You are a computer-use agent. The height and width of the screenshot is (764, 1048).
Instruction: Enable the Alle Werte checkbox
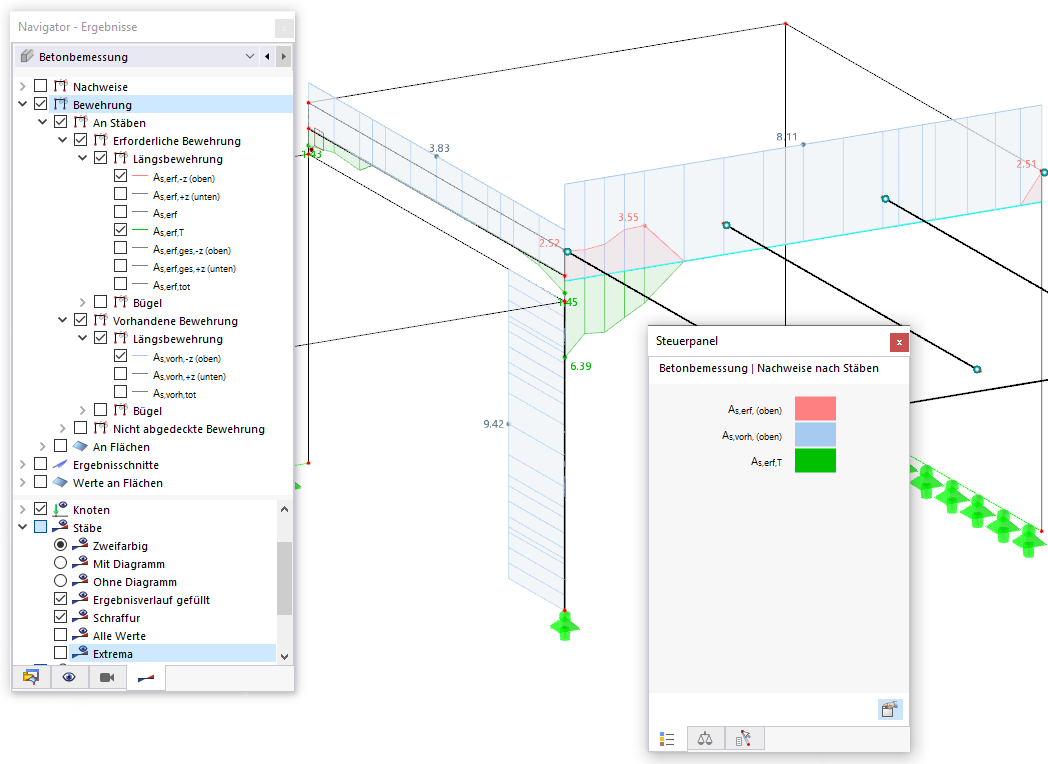tap(60, 635)
